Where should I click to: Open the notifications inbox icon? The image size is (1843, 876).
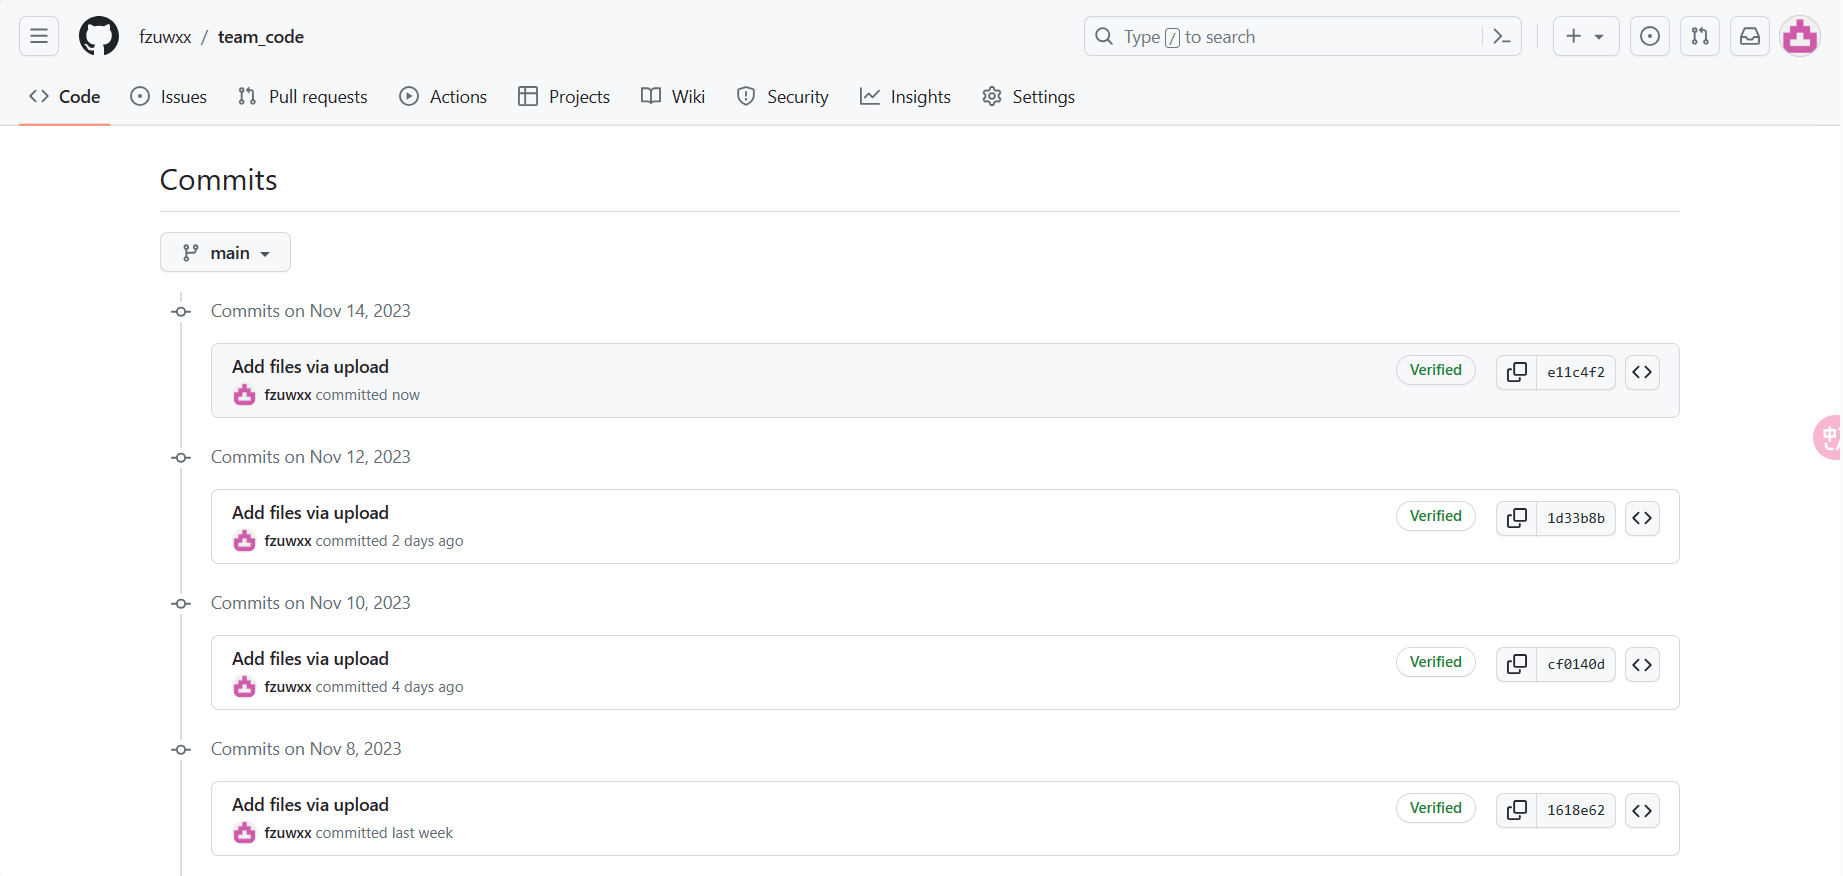click(x=1750, y=37)
